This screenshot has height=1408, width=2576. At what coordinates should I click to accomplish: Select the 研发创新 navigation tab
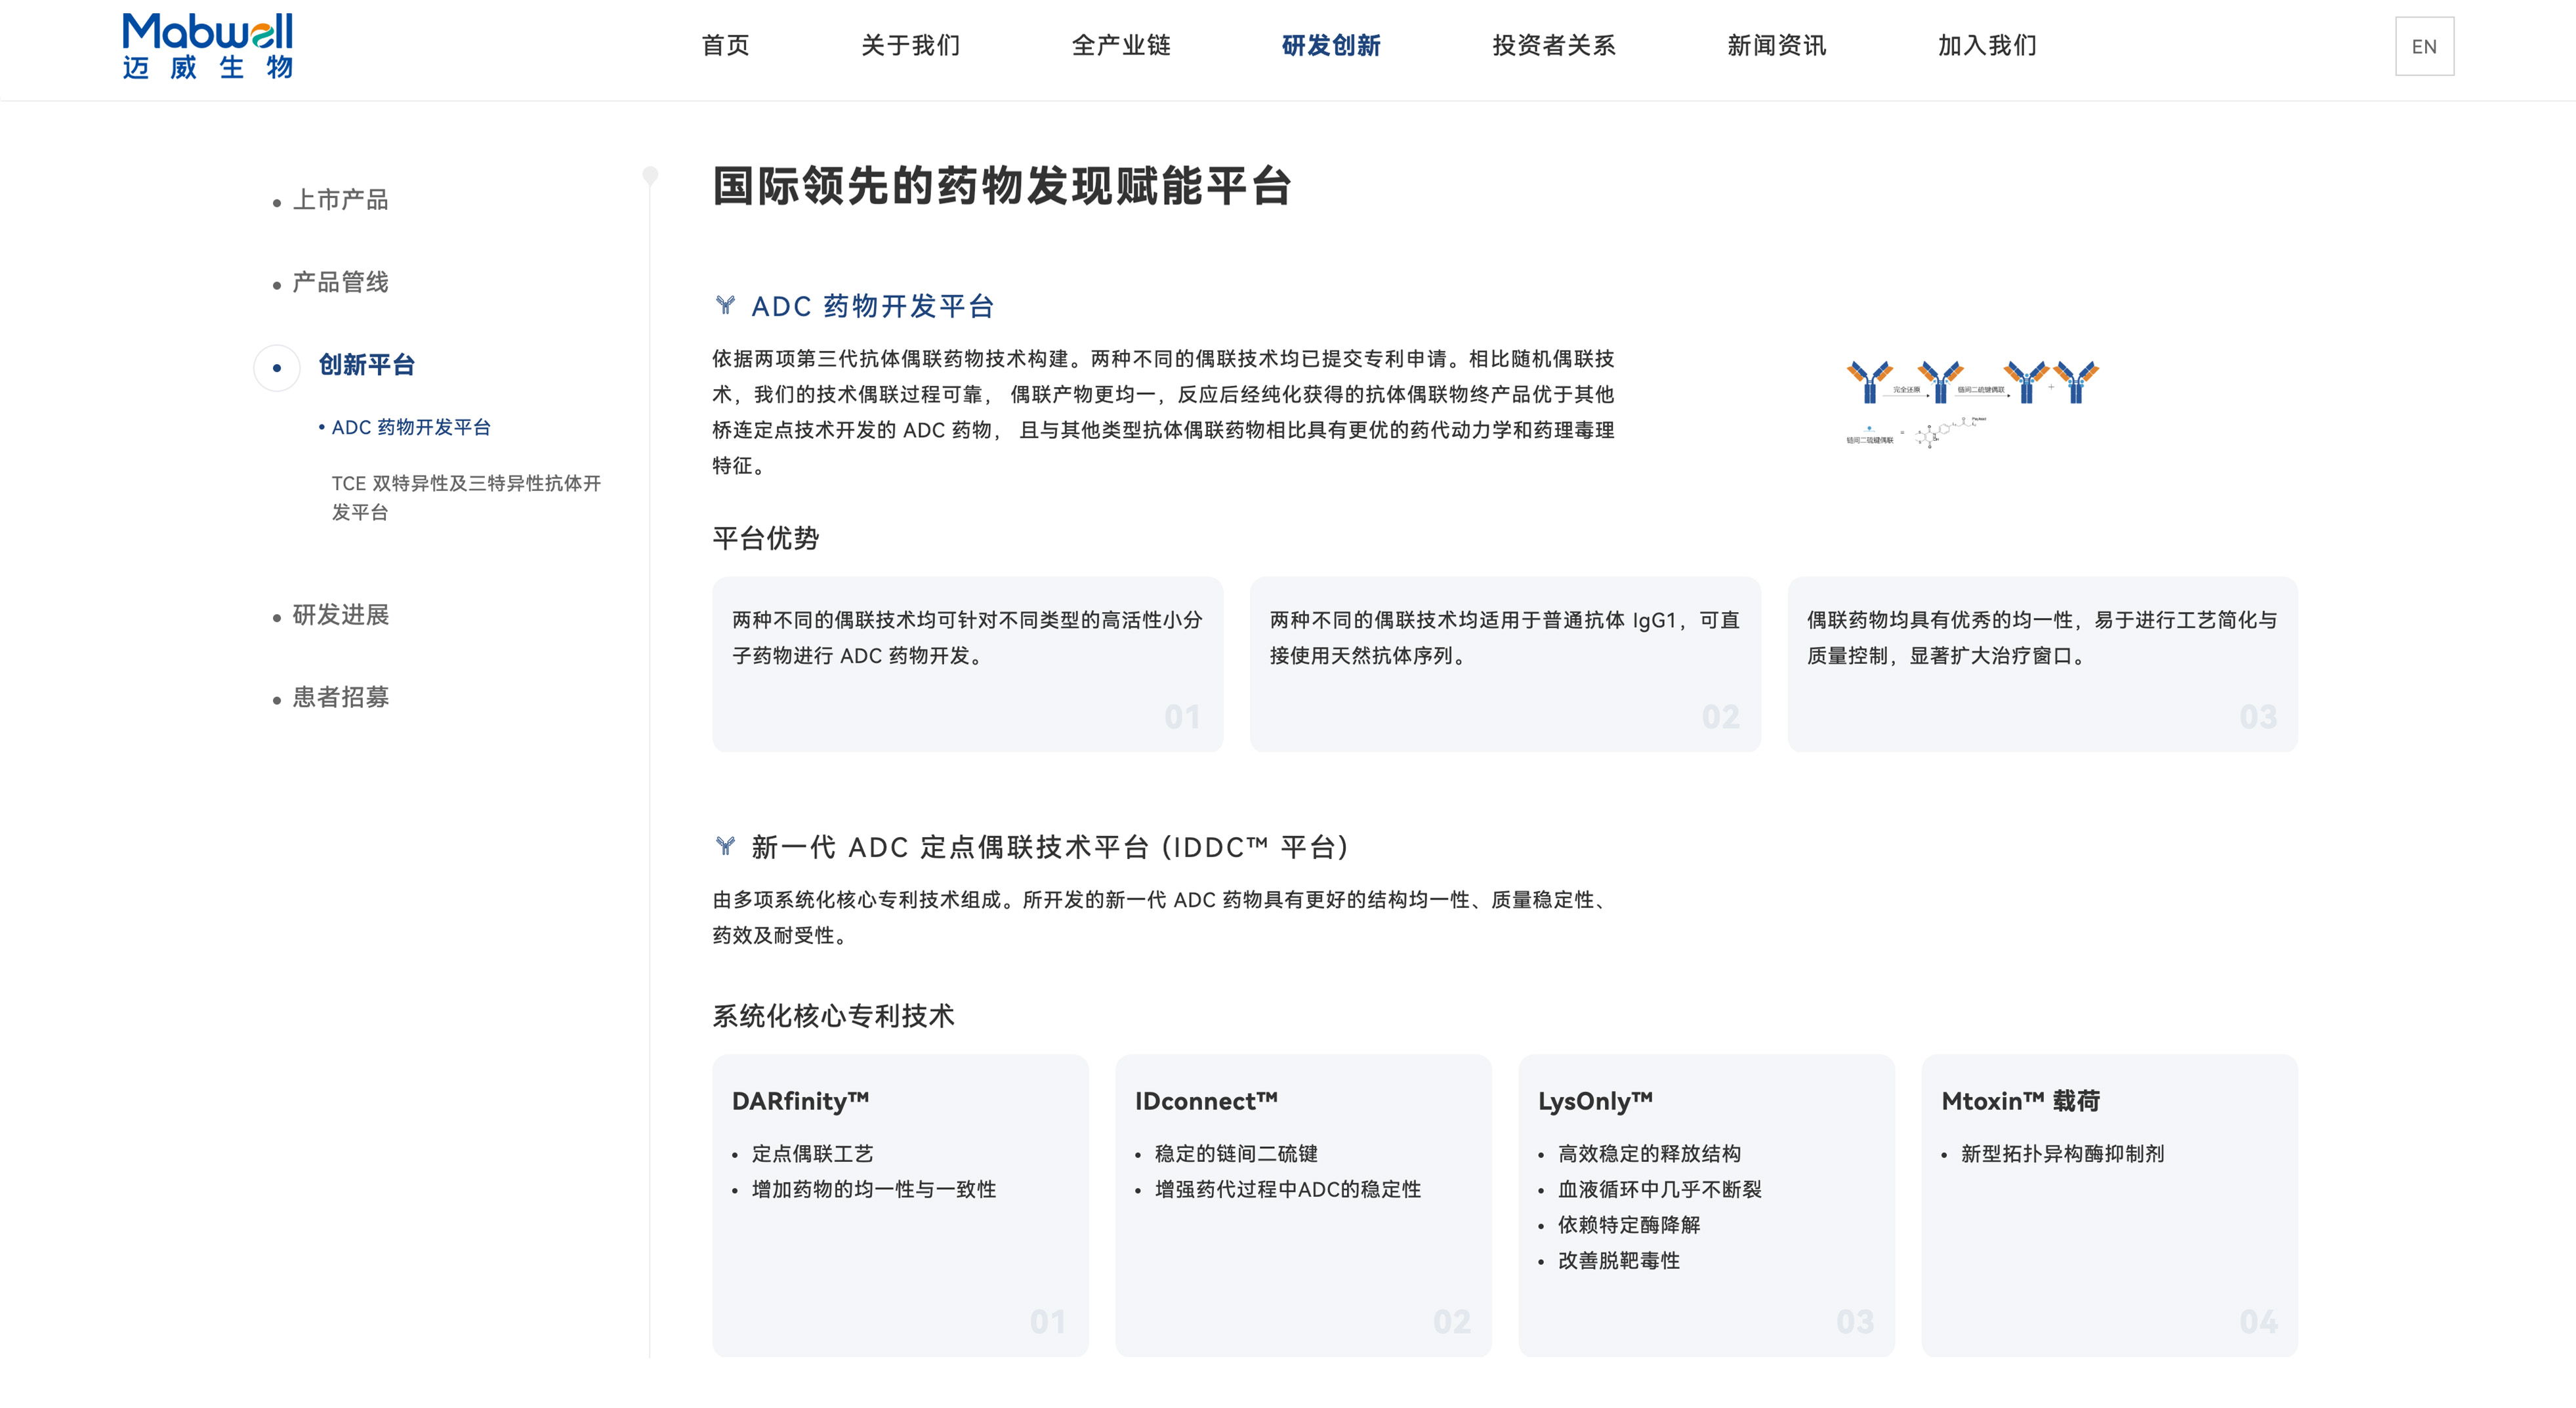point(1331,45)
